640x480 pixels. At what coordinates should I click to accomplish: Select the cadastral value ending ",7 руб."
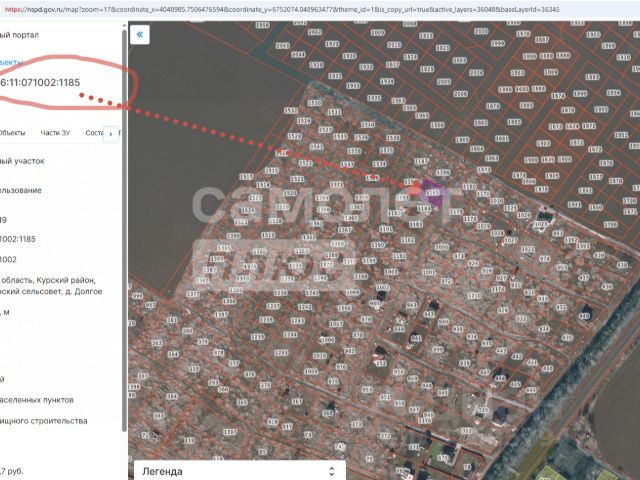point(12,471)
